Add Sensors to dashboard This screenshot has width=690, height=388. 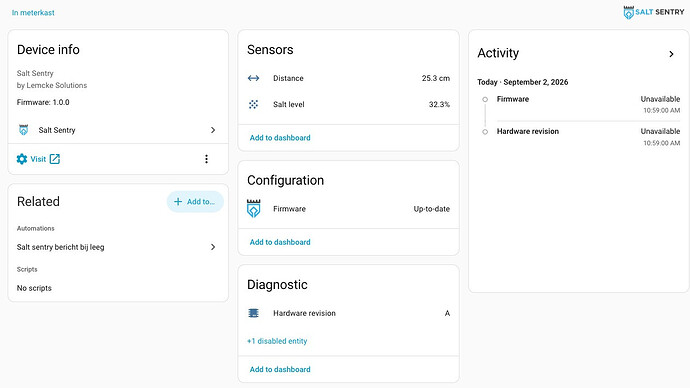280,138
